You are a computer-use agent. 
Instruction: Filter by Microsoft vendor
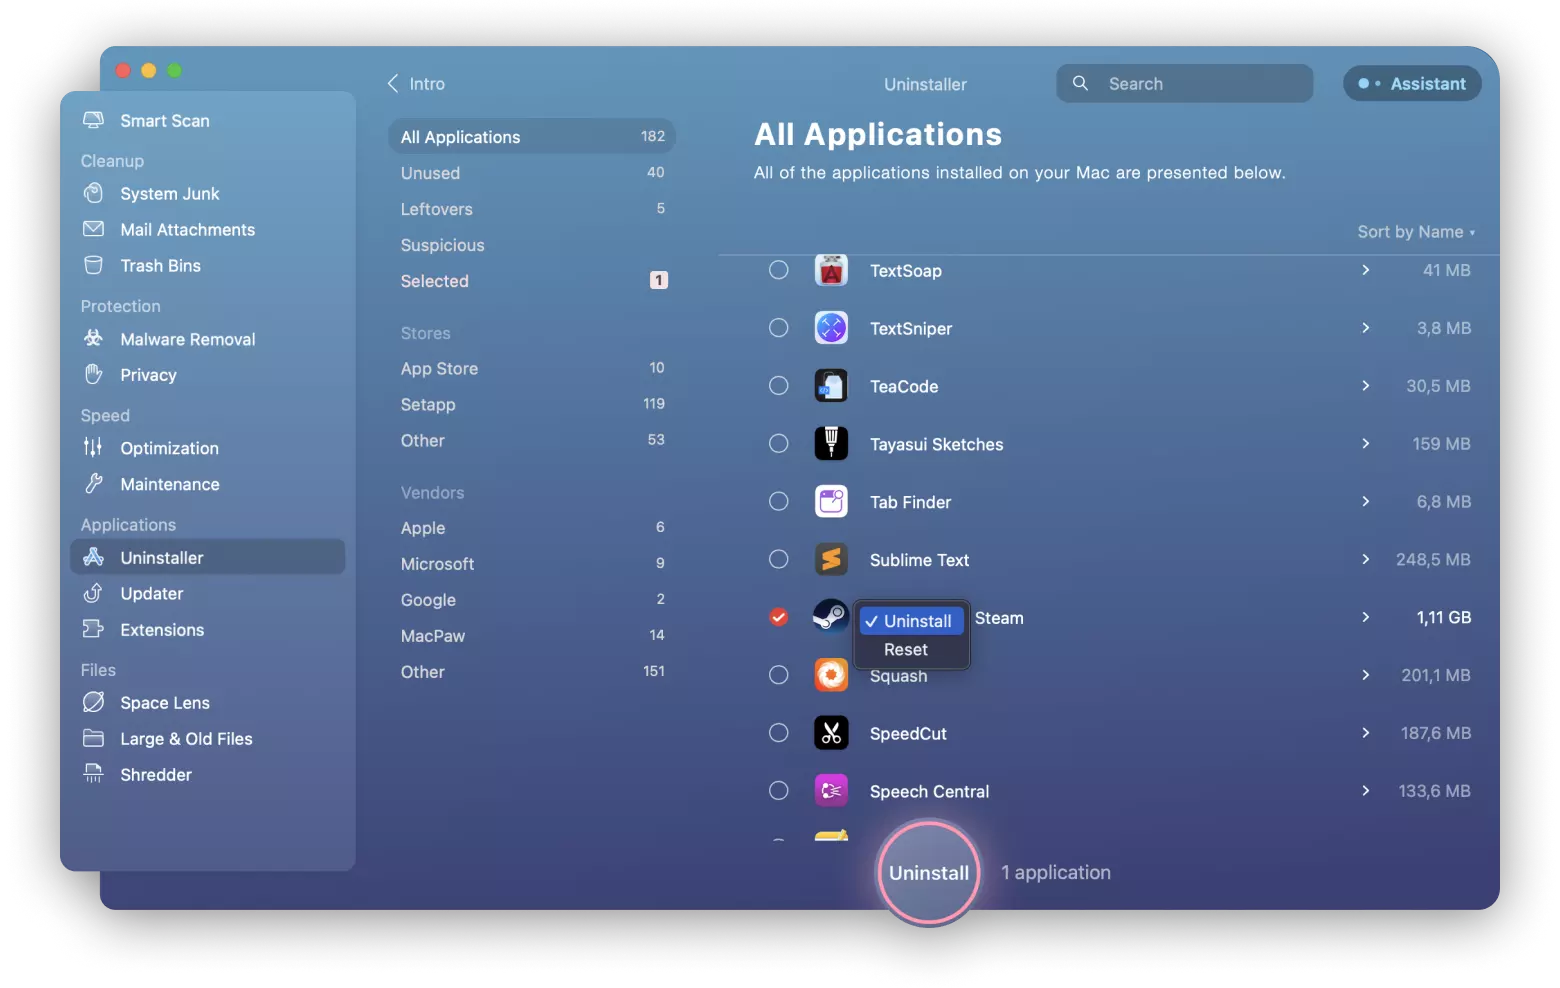click(x=532, y=564)
